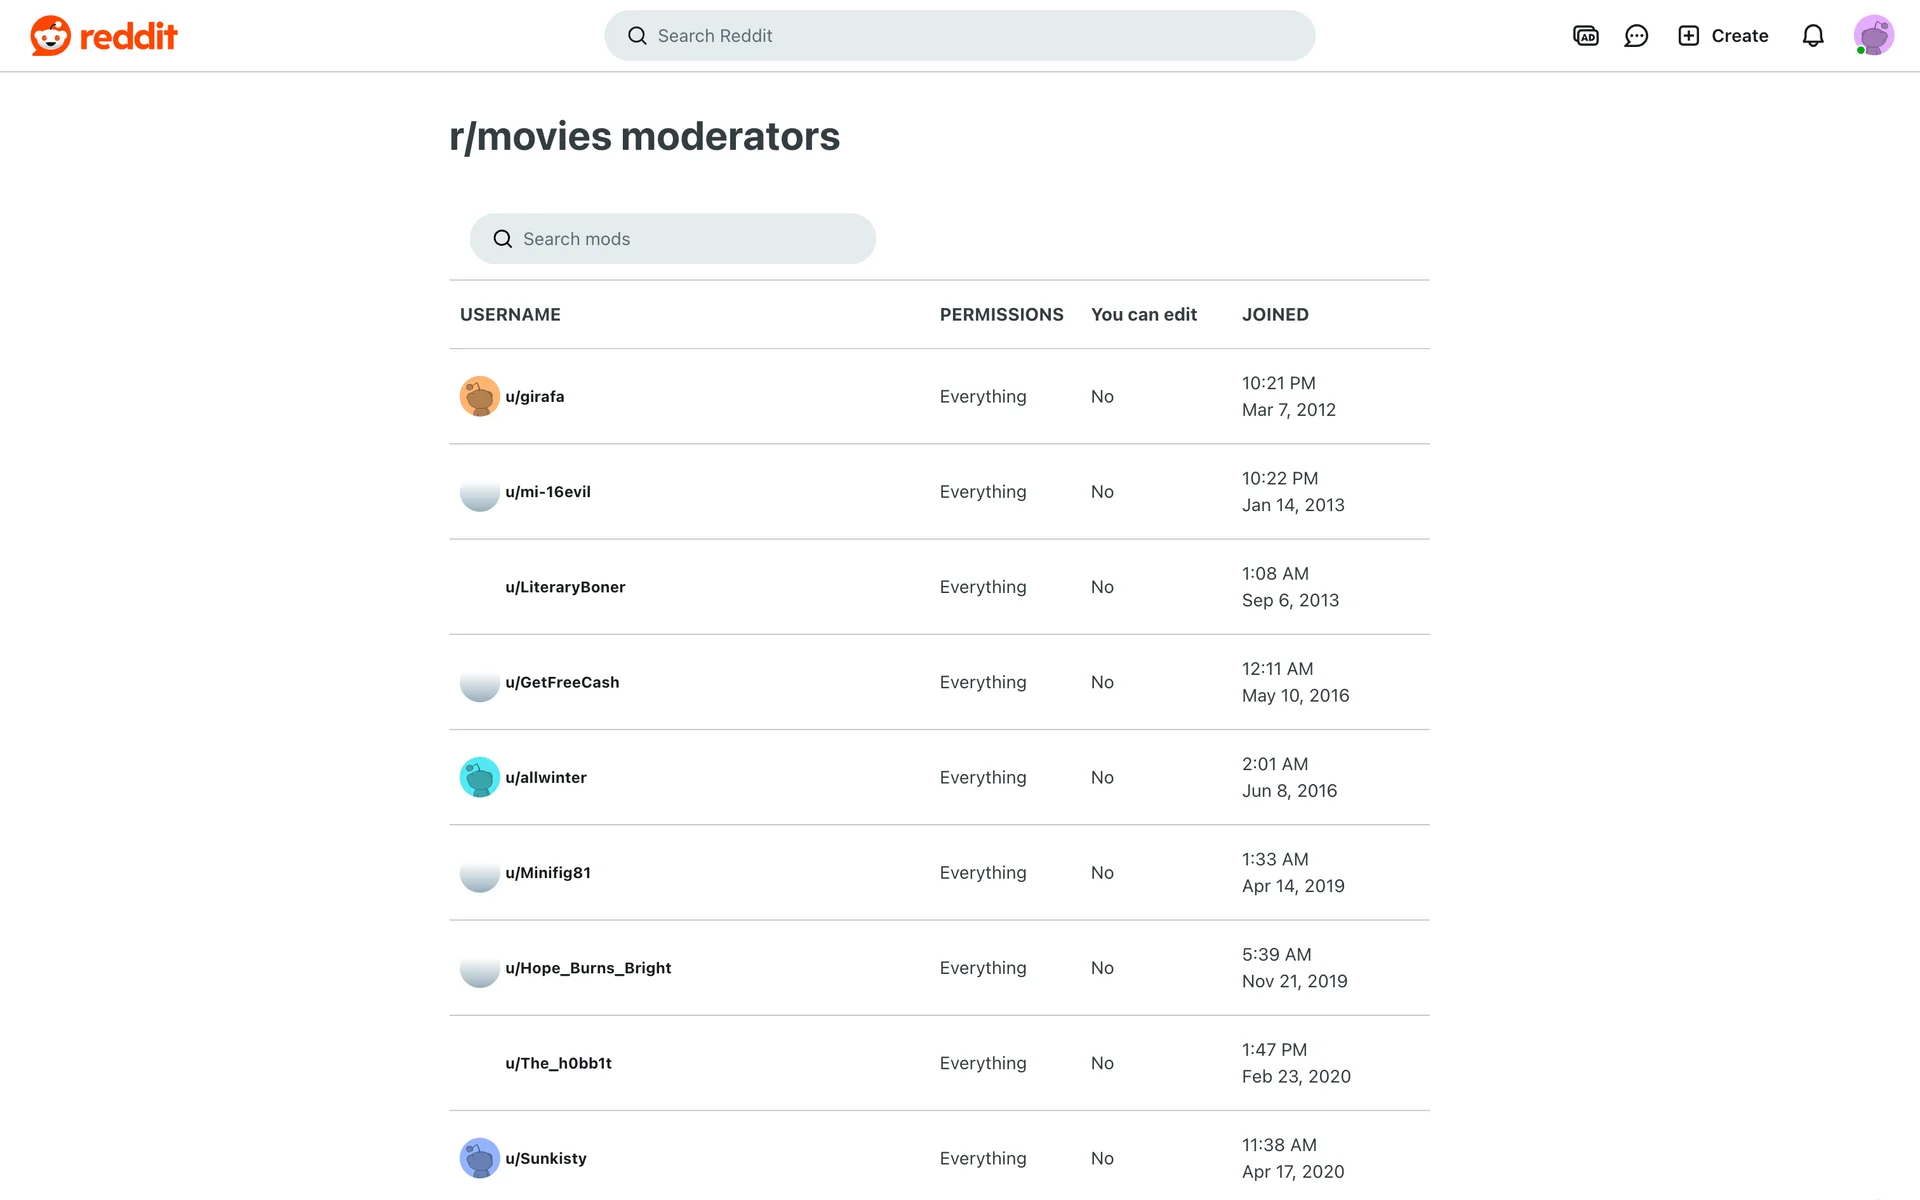Click the Create post button
The image size is (1920, 1200).
point(1723,36)
